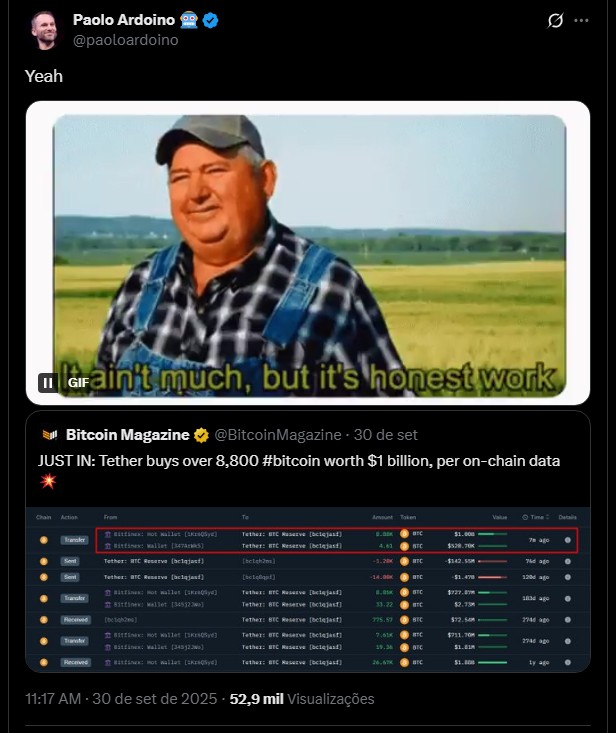Click the Bitcoin Magazine logo avatar

coord(50,435)
